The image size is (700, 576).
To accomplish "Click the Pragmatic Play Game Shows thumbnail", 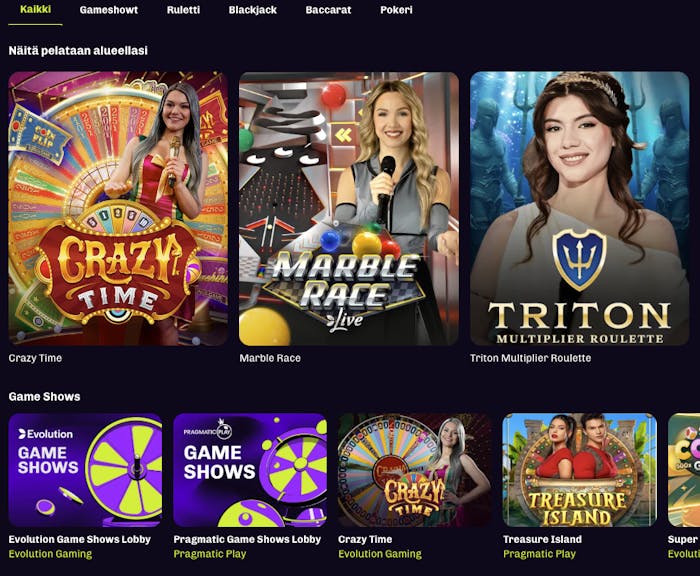I will pos(250,470).
